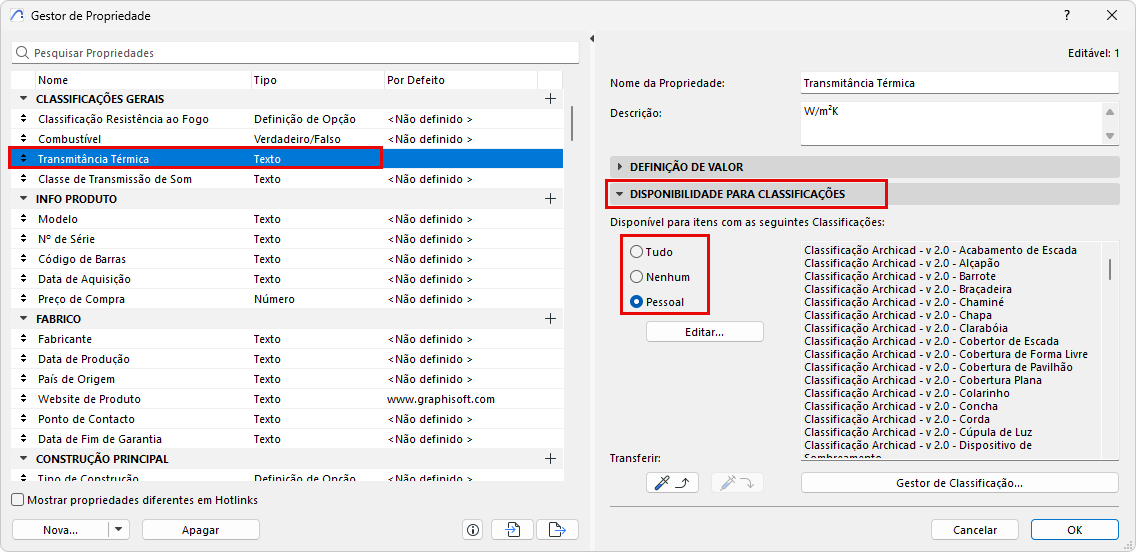Select Data de Fim de Garantia property

pyautogui.click(x=288, y=439)
